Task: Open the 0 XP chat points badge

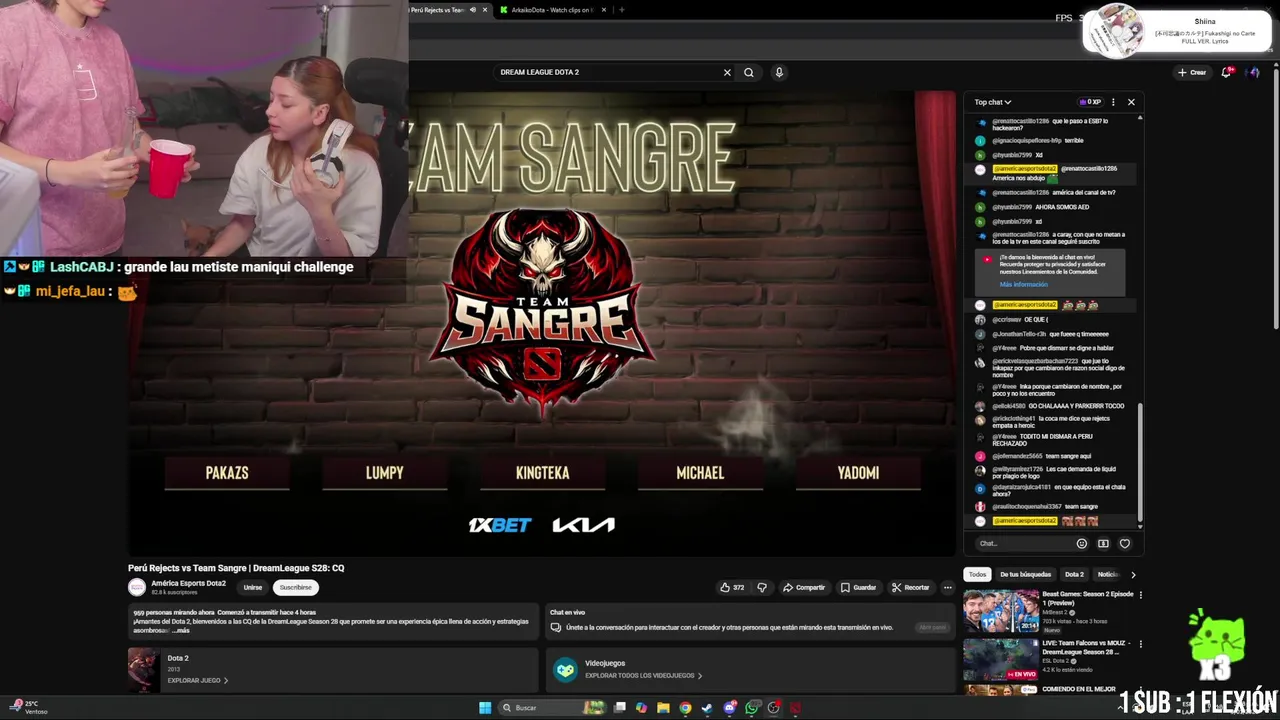Action: coord(1090,102)
